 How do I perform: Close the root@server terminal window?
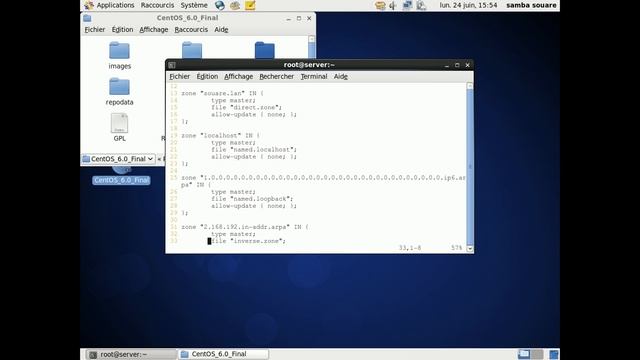tap(468, 65)
